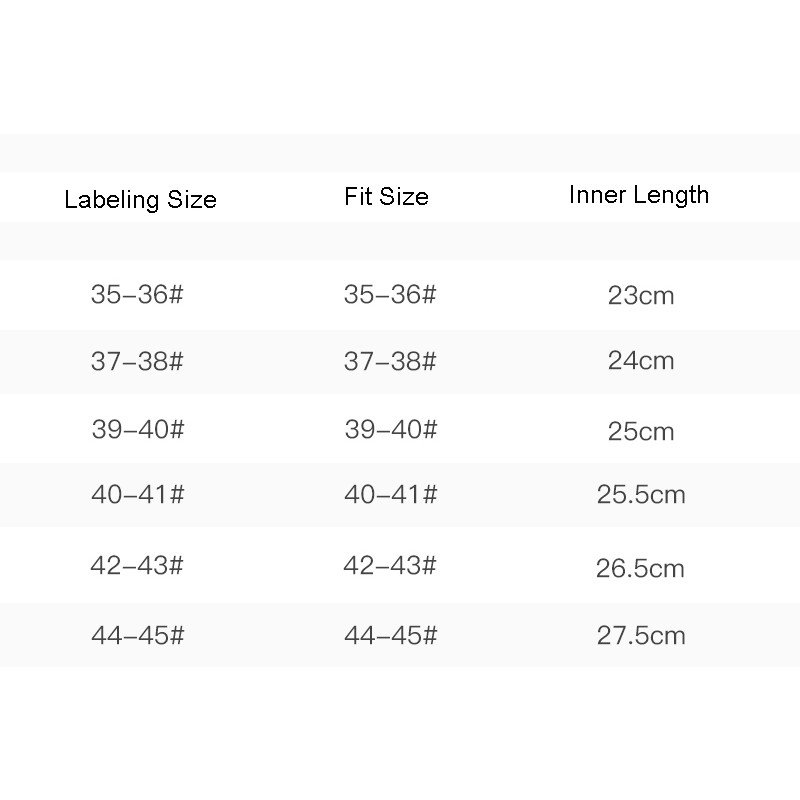Select 39–40# in Labeling Size column

tap(137, 429)
